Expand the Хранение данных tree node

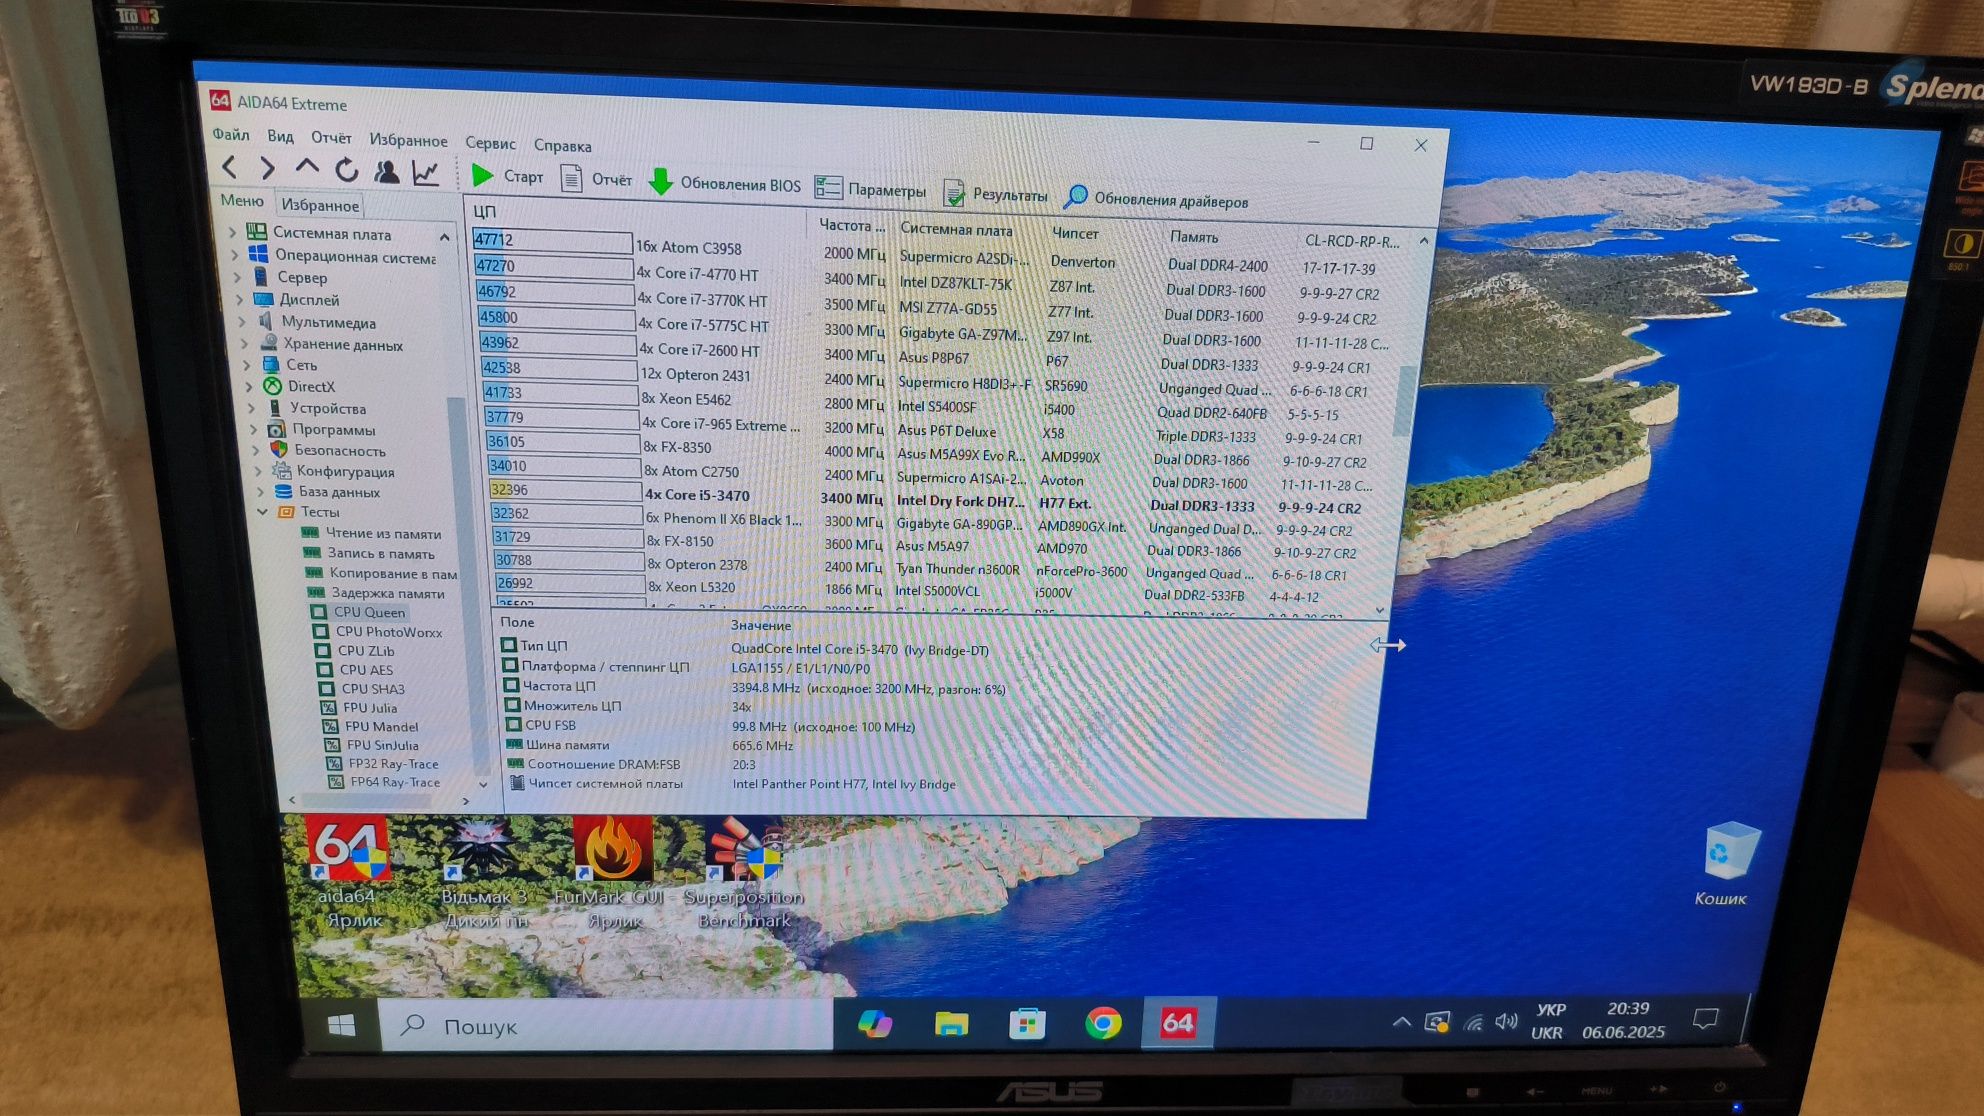click(246, 344)
